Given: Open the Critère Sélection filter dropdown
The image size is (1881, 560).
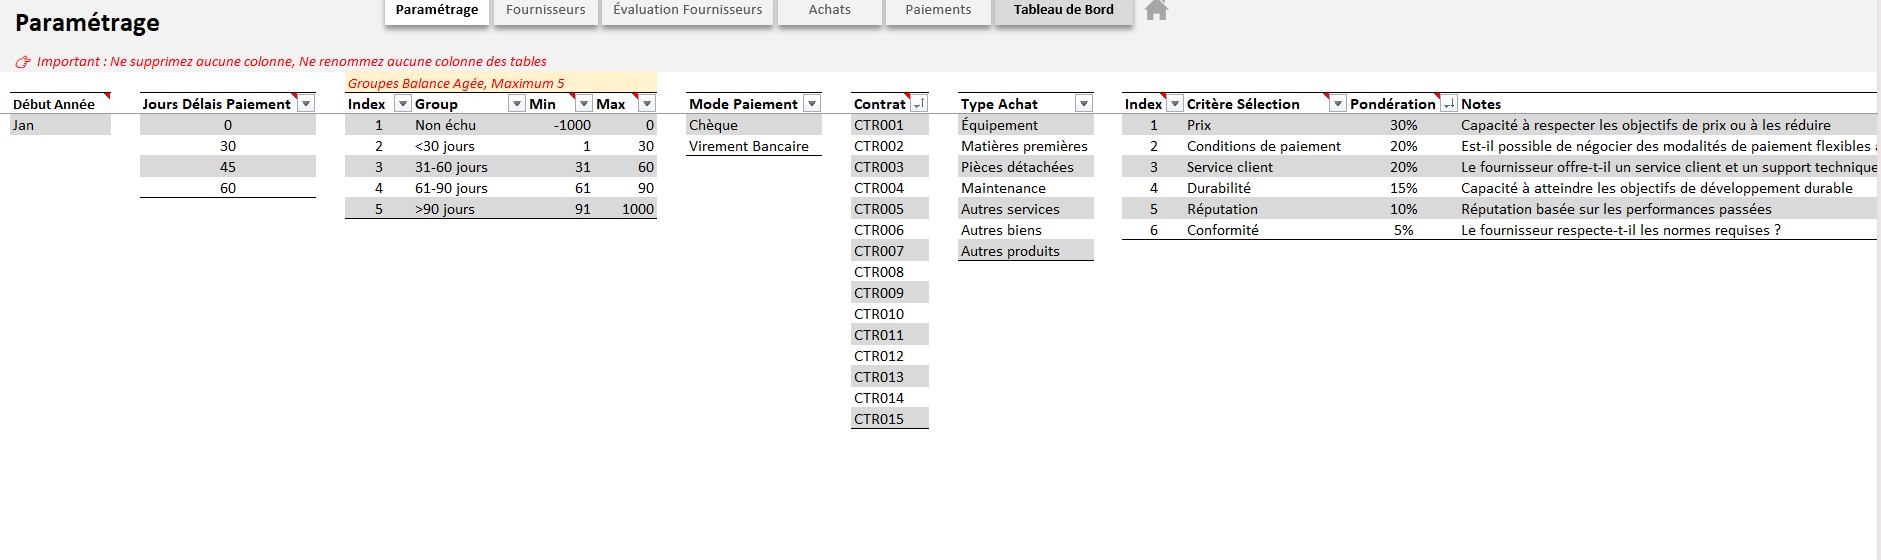Looking at the screenshot, I should click(x=1337, y=104).
